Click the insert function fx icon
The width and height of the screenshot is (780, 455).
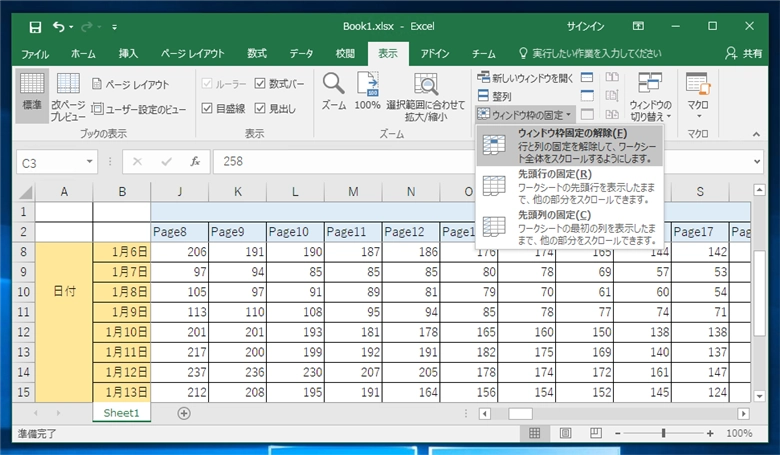coord(195,162)
